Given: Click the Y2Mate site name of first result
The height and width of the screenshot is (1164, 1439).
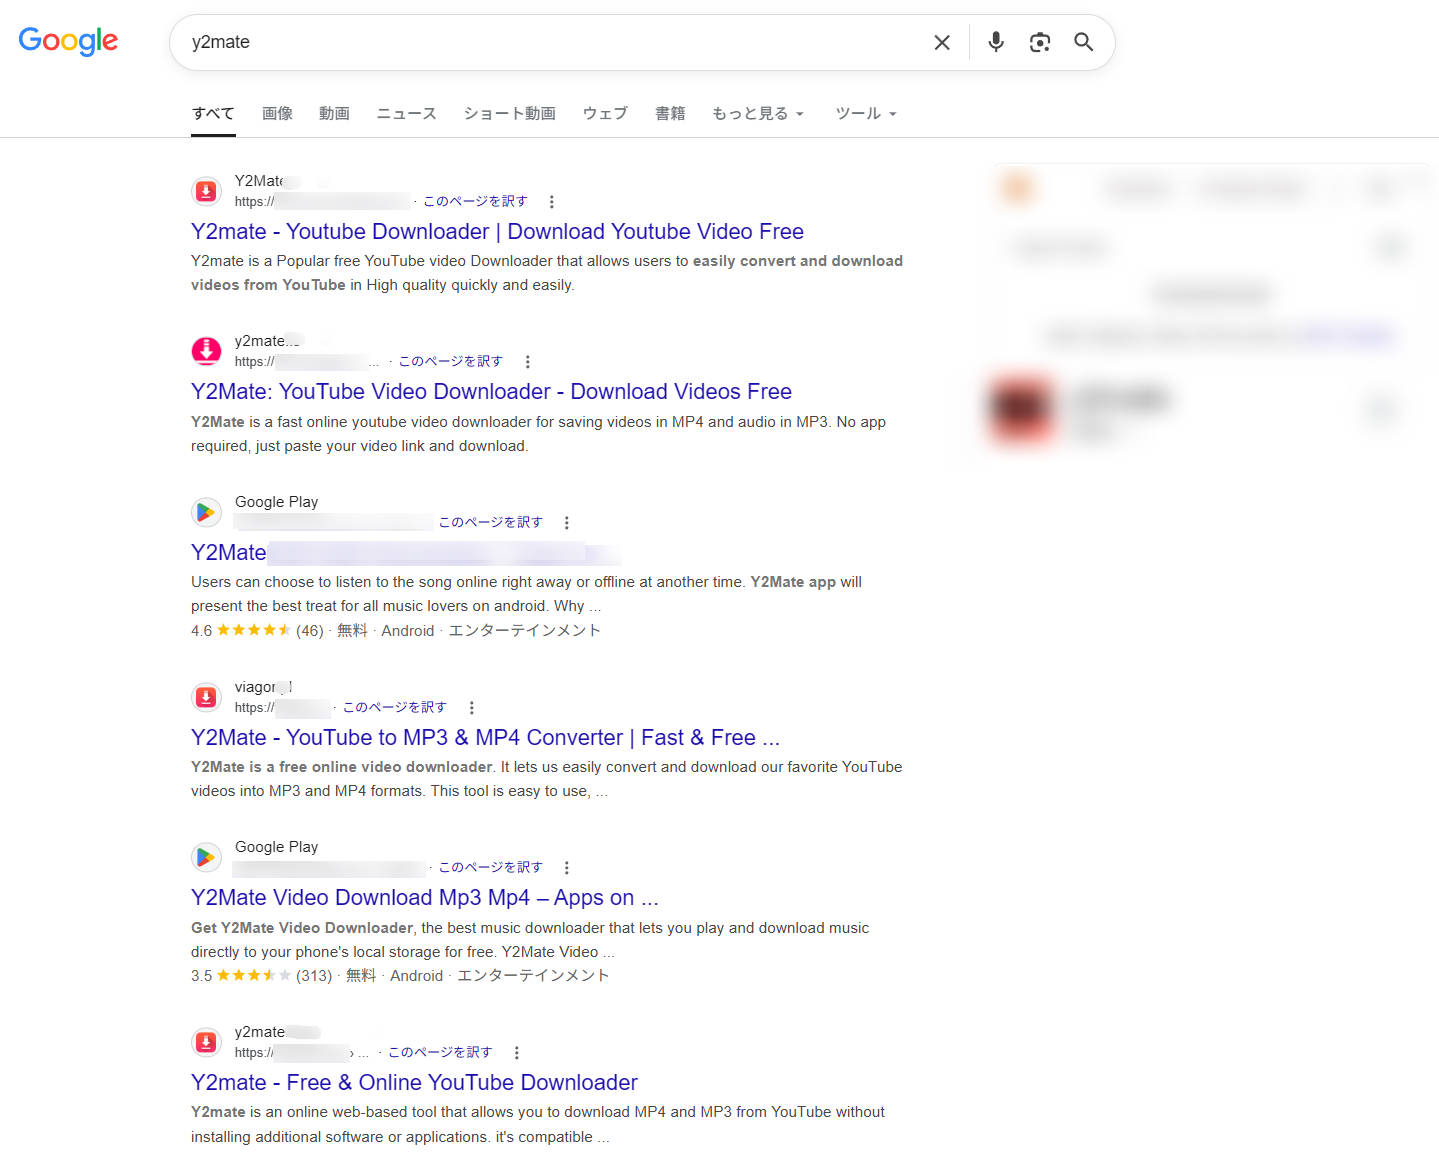Looking at the screenshot, I should [x=259, y=181].
